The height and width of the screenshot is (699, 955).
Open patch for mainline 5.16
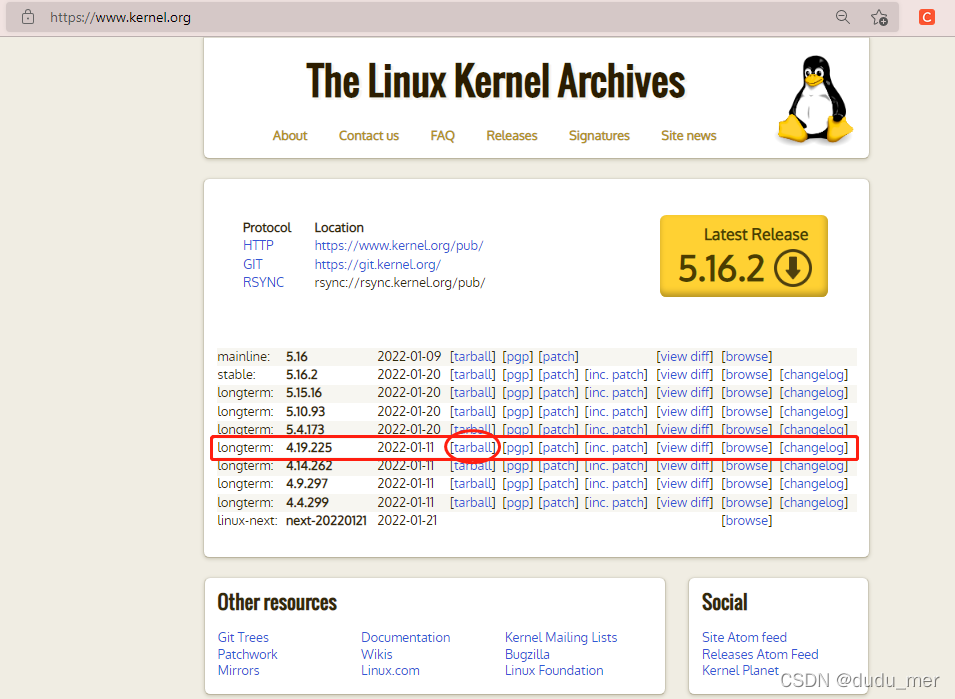[559, 356]
